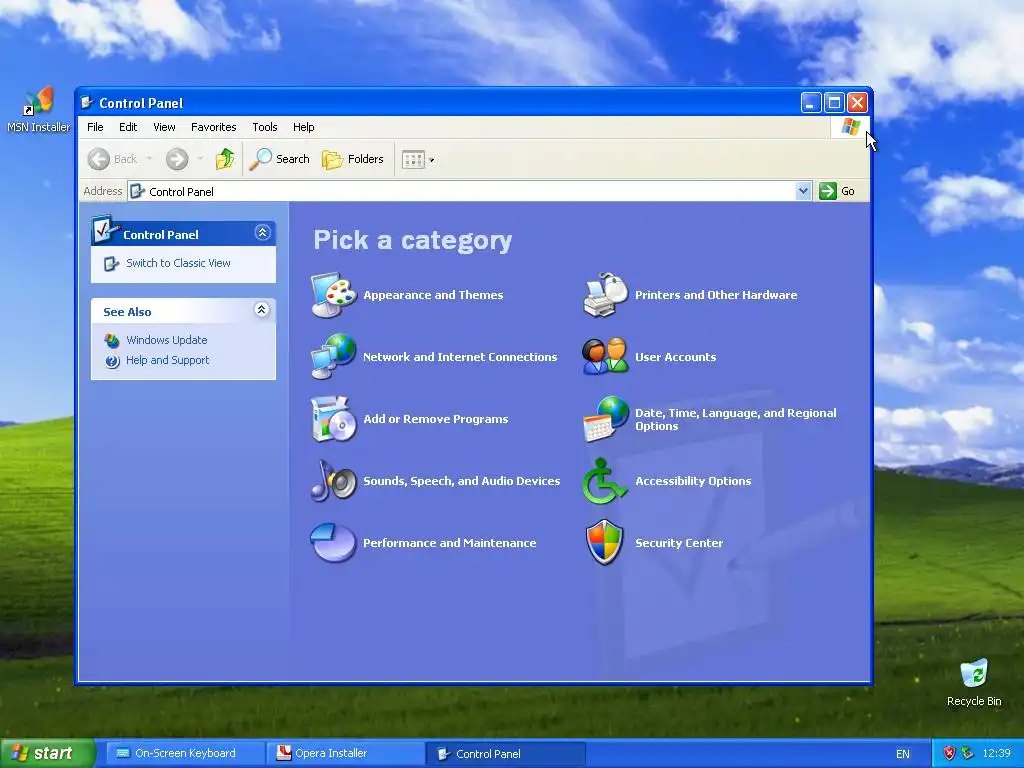Click the EN language indicator in taskbar
The image size is (1024, 768).
pos(903,754)
